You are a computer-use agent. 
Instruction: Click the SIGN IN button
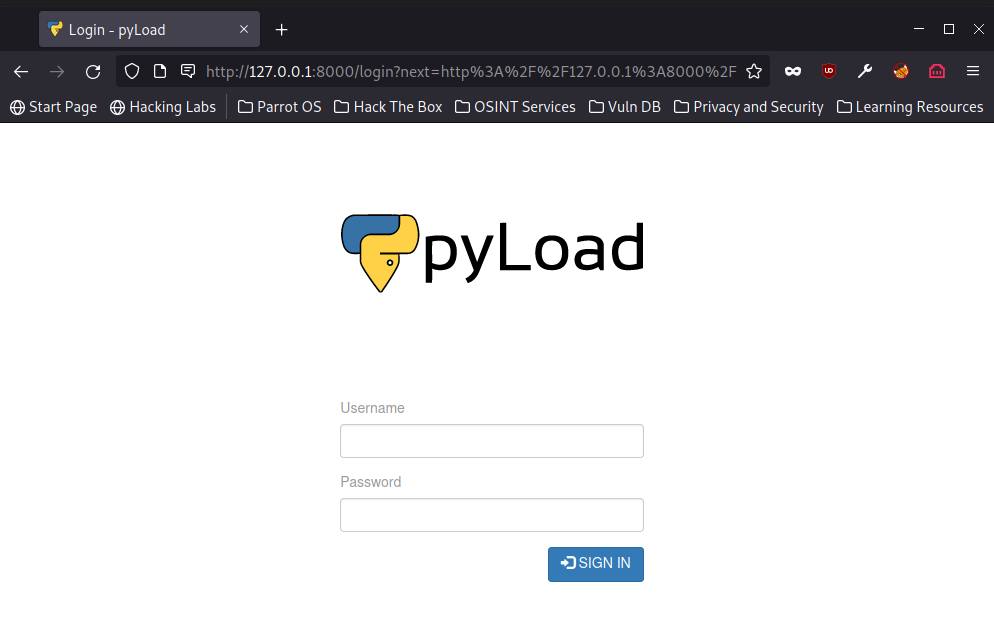596,564
